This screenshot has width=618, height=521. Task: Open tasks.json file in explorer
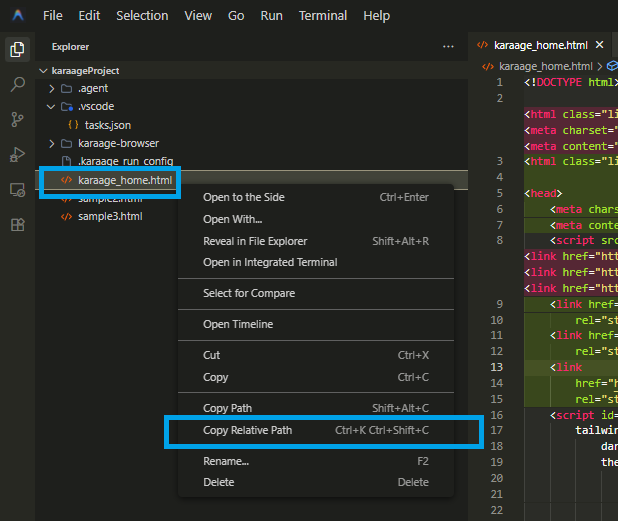(x=107, y=125)
